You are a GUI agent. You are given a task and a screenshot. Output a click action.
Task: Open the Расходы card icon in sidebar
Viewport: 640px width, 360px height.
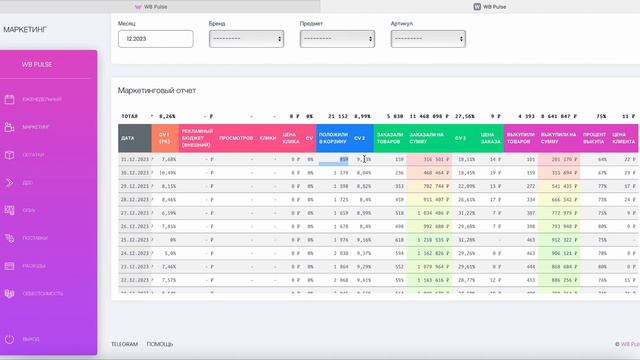[9, 266]
